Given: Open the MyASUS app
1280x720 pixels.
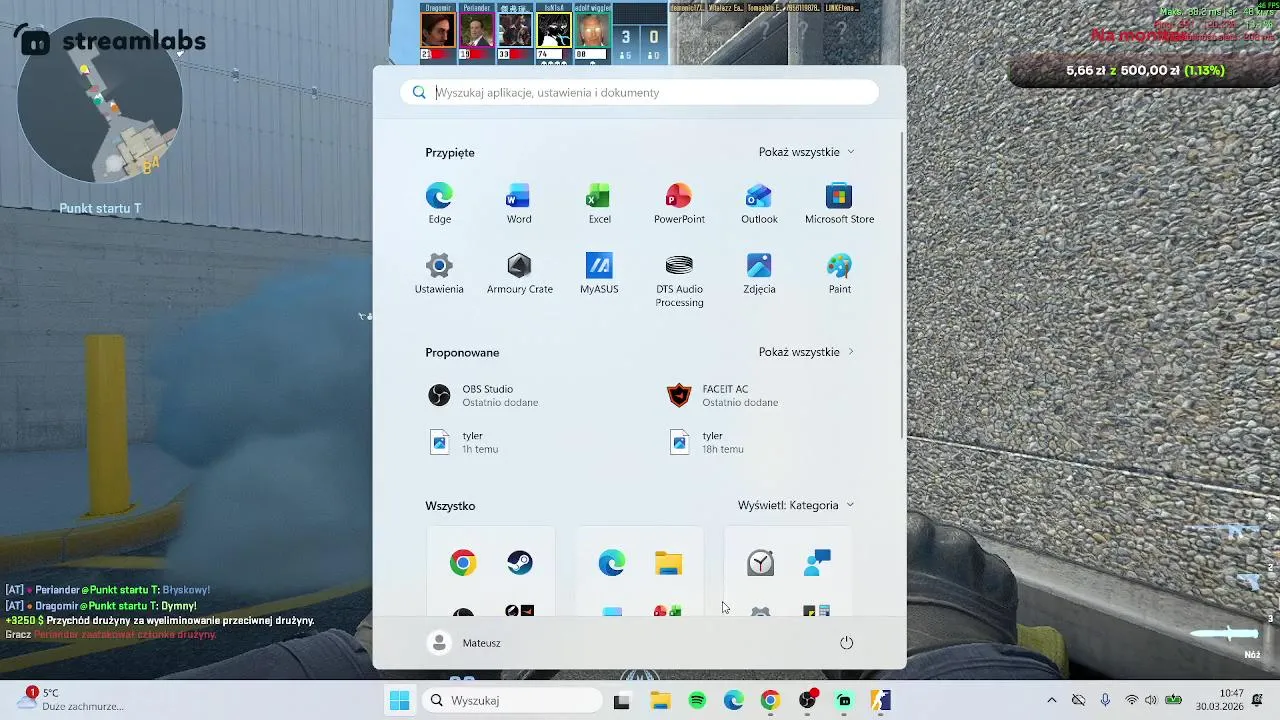Looking at the screenshot, I should pos(599,274).
